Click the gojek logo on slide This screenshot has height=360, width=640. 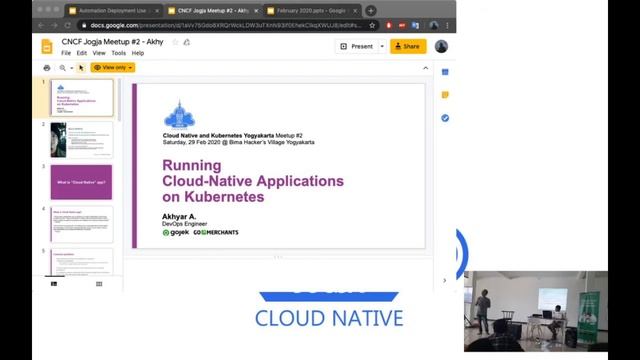[176, 232]
